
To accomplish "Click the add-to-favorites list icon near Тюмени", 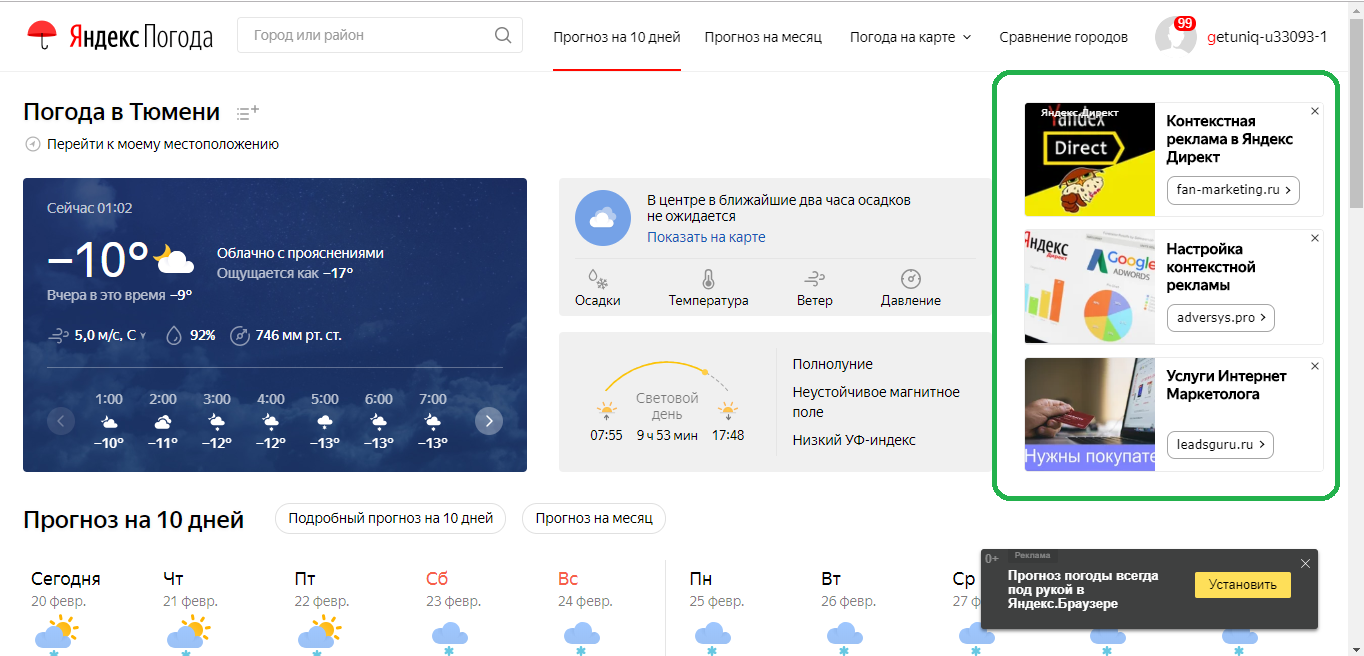I will [x=247, y=113].
